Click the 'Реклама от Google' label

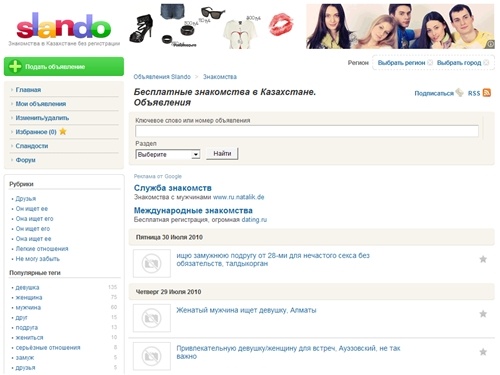click(x=158, y=176)
